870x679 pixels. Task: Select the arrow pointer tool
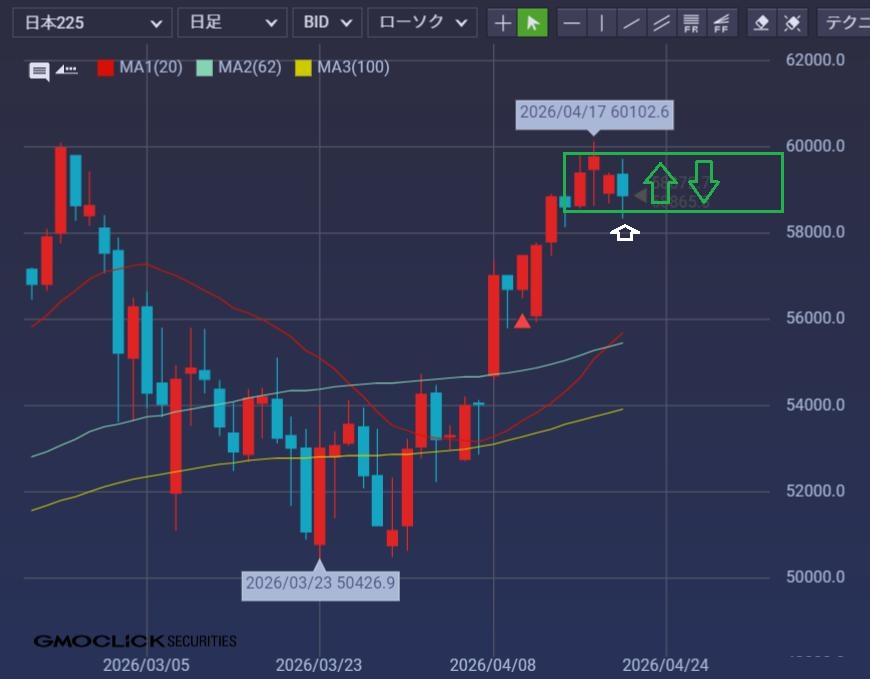point(533,23)
